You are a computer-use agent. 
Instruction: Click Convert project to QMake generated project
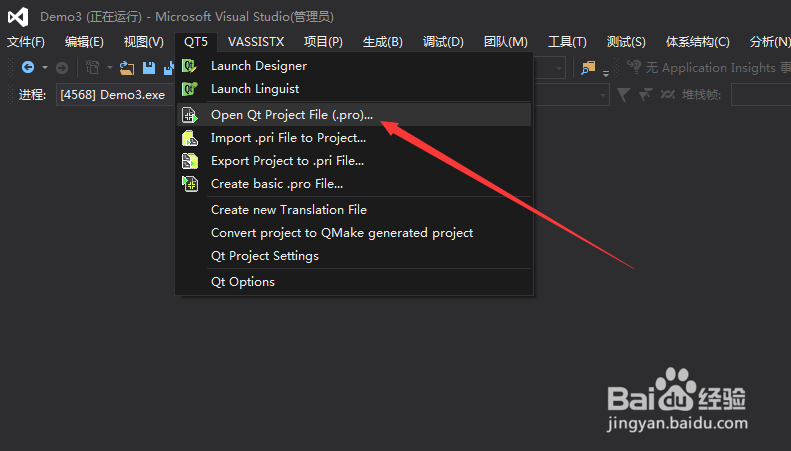pyautogui.click(x=341, y=233)
